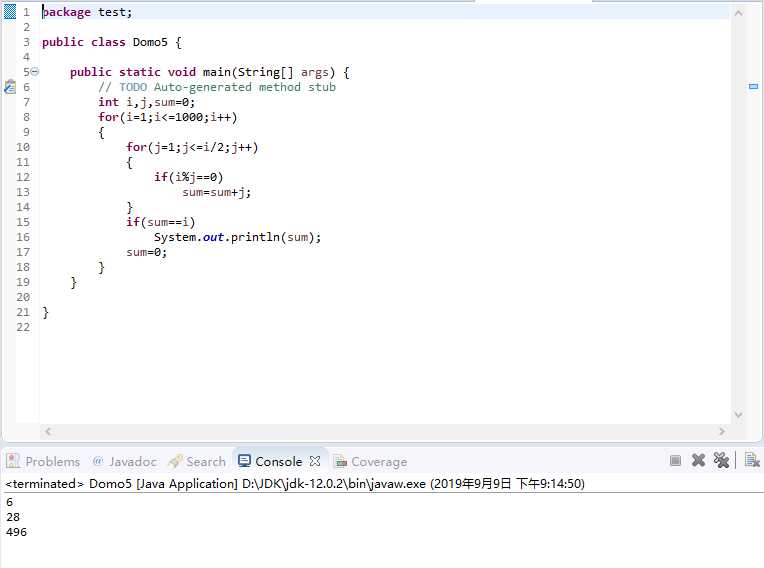
Task: Click console output value 6
Action: (9, 502)
